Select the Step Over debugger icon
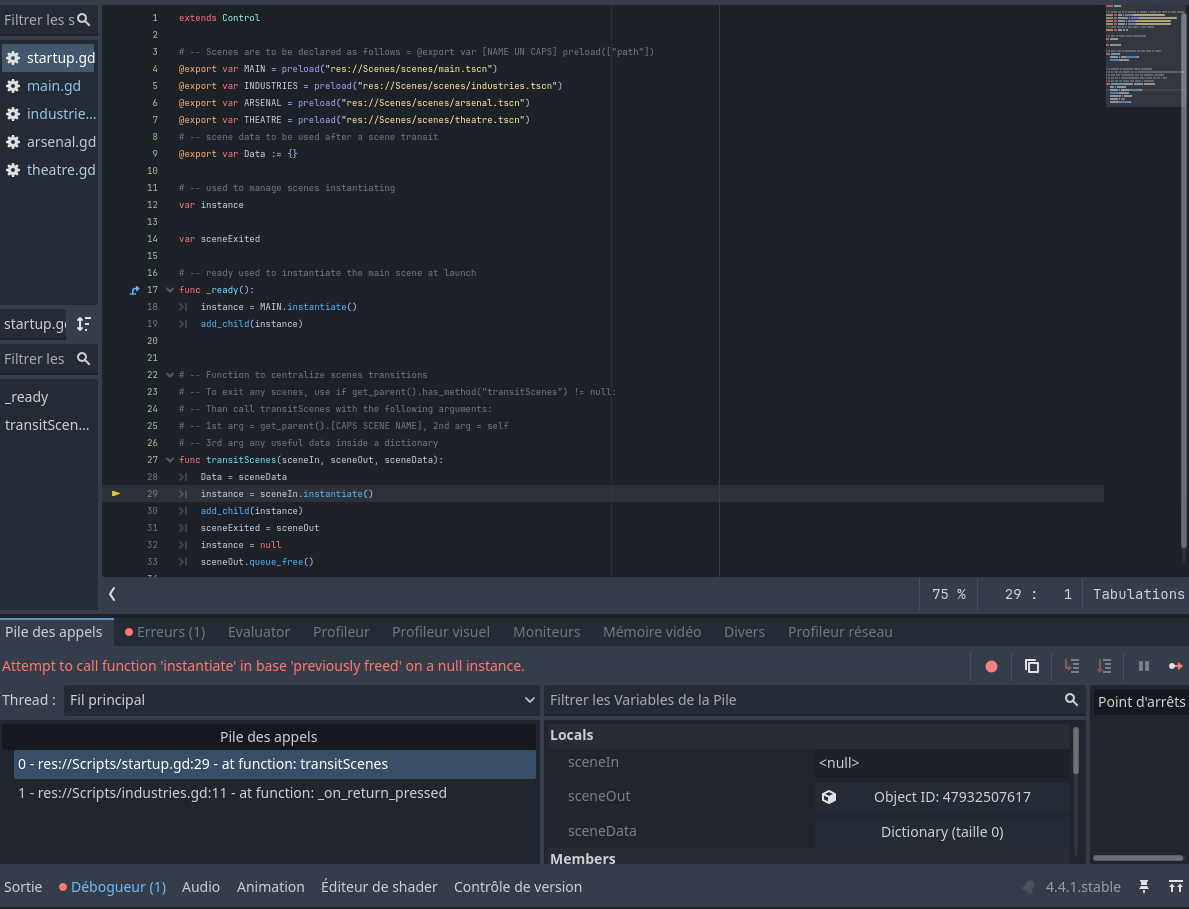Screen dimensions: 1189x909 pyautogui.click(x=1104, y=666)
